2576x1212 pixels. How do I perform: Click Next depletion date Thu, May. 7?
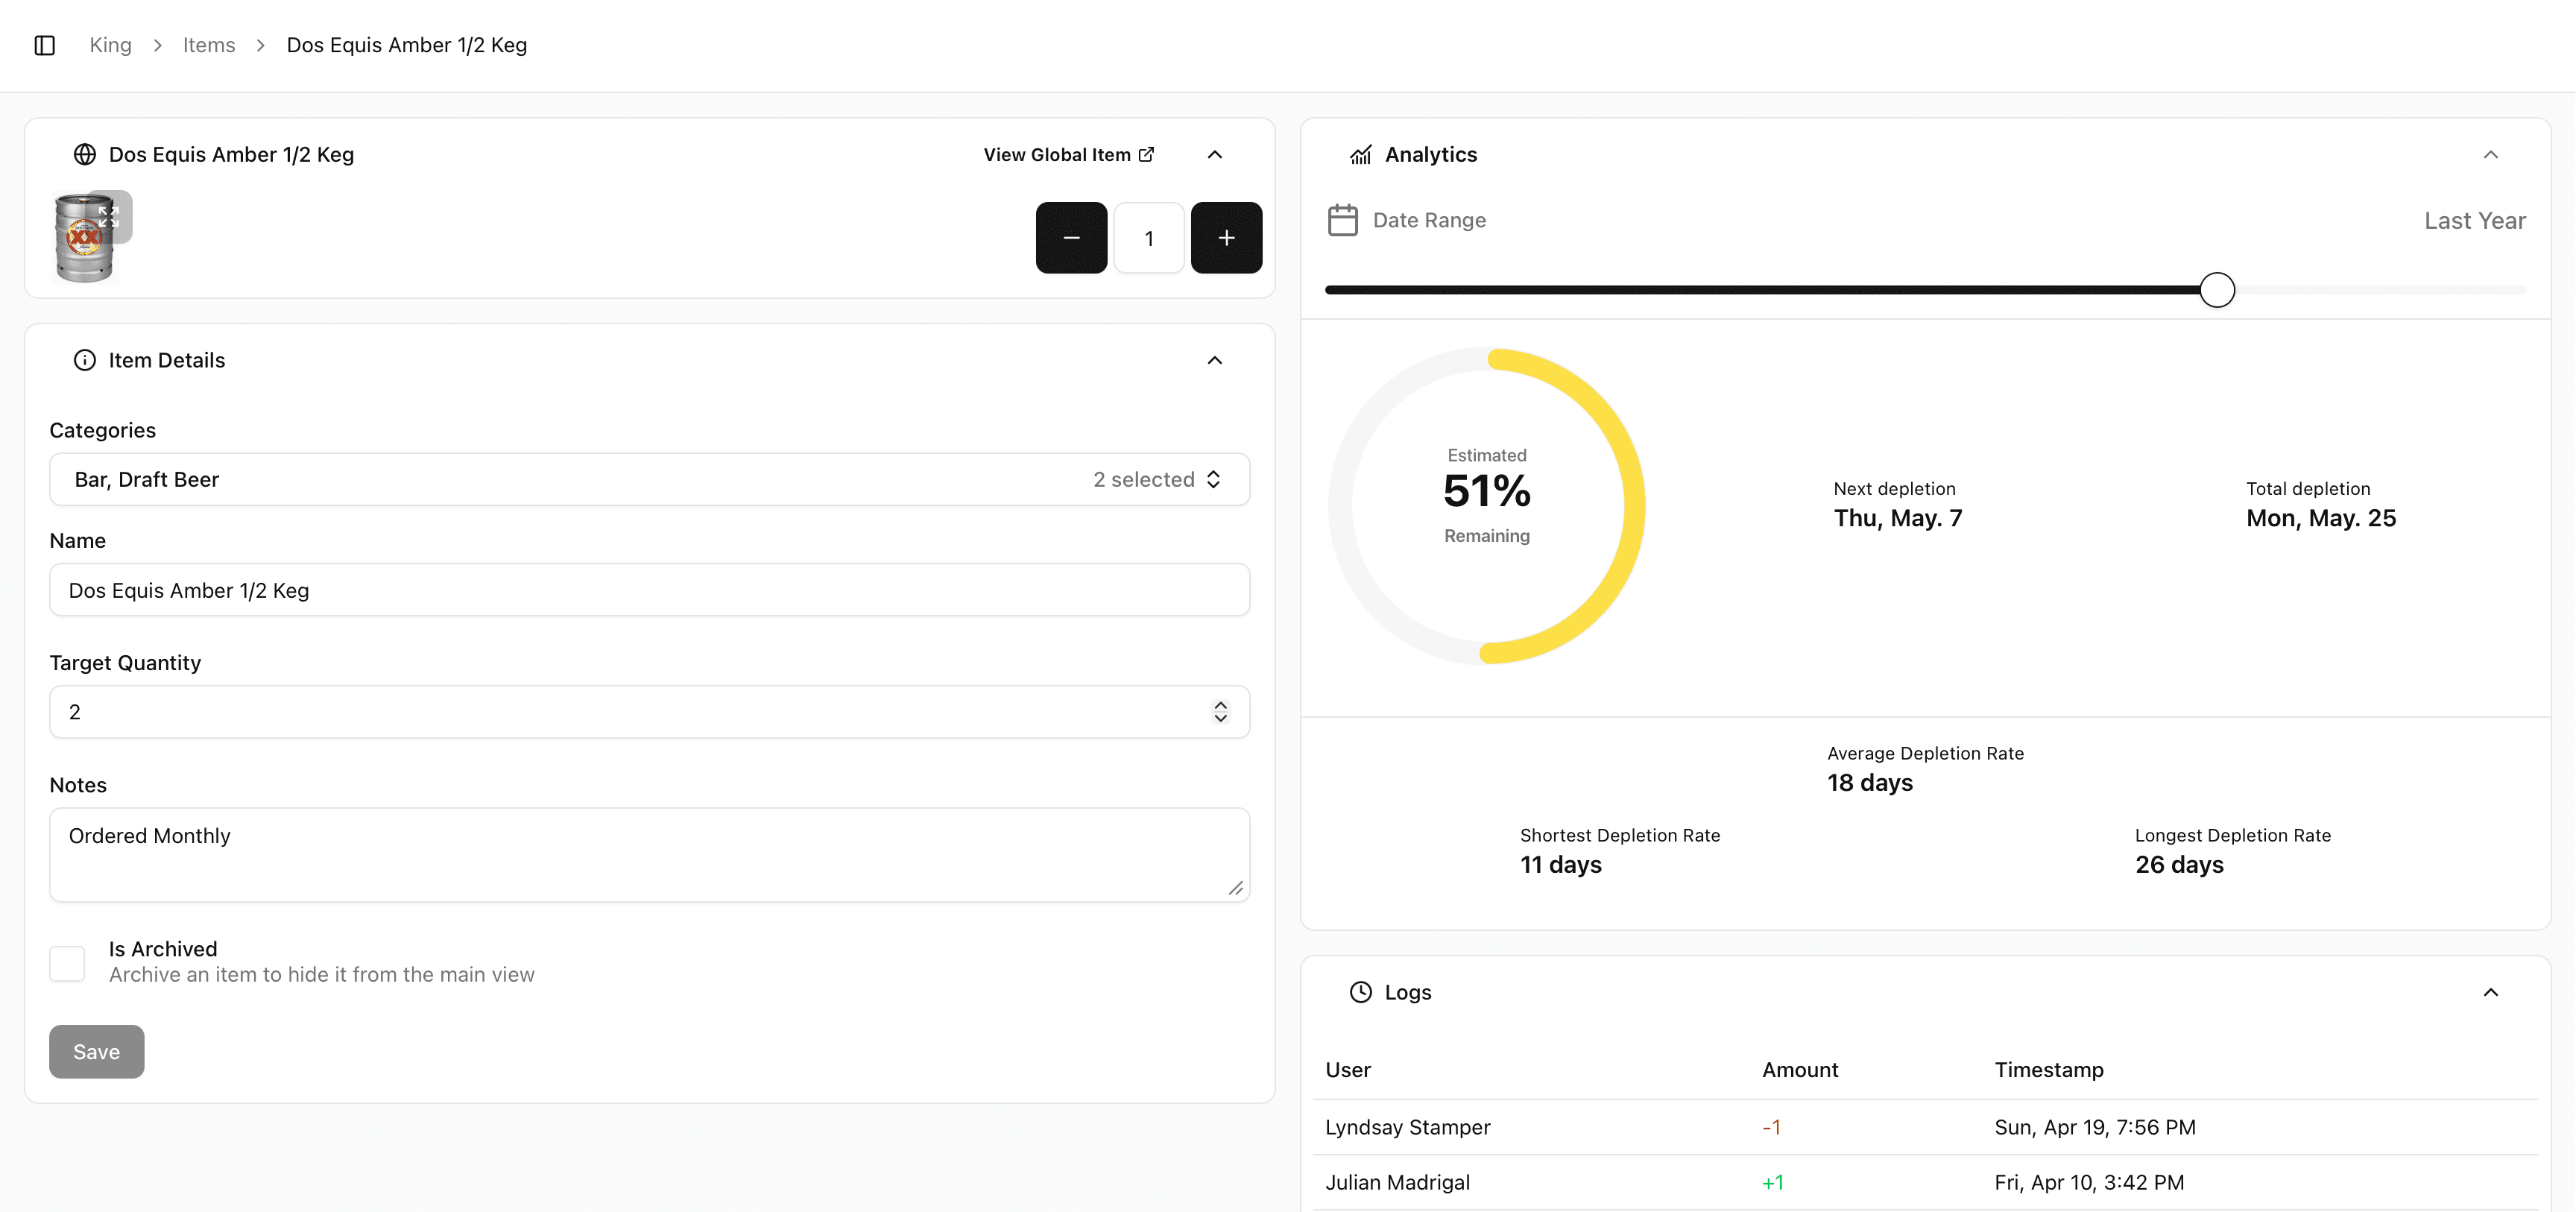click(x=1898, y=518)
